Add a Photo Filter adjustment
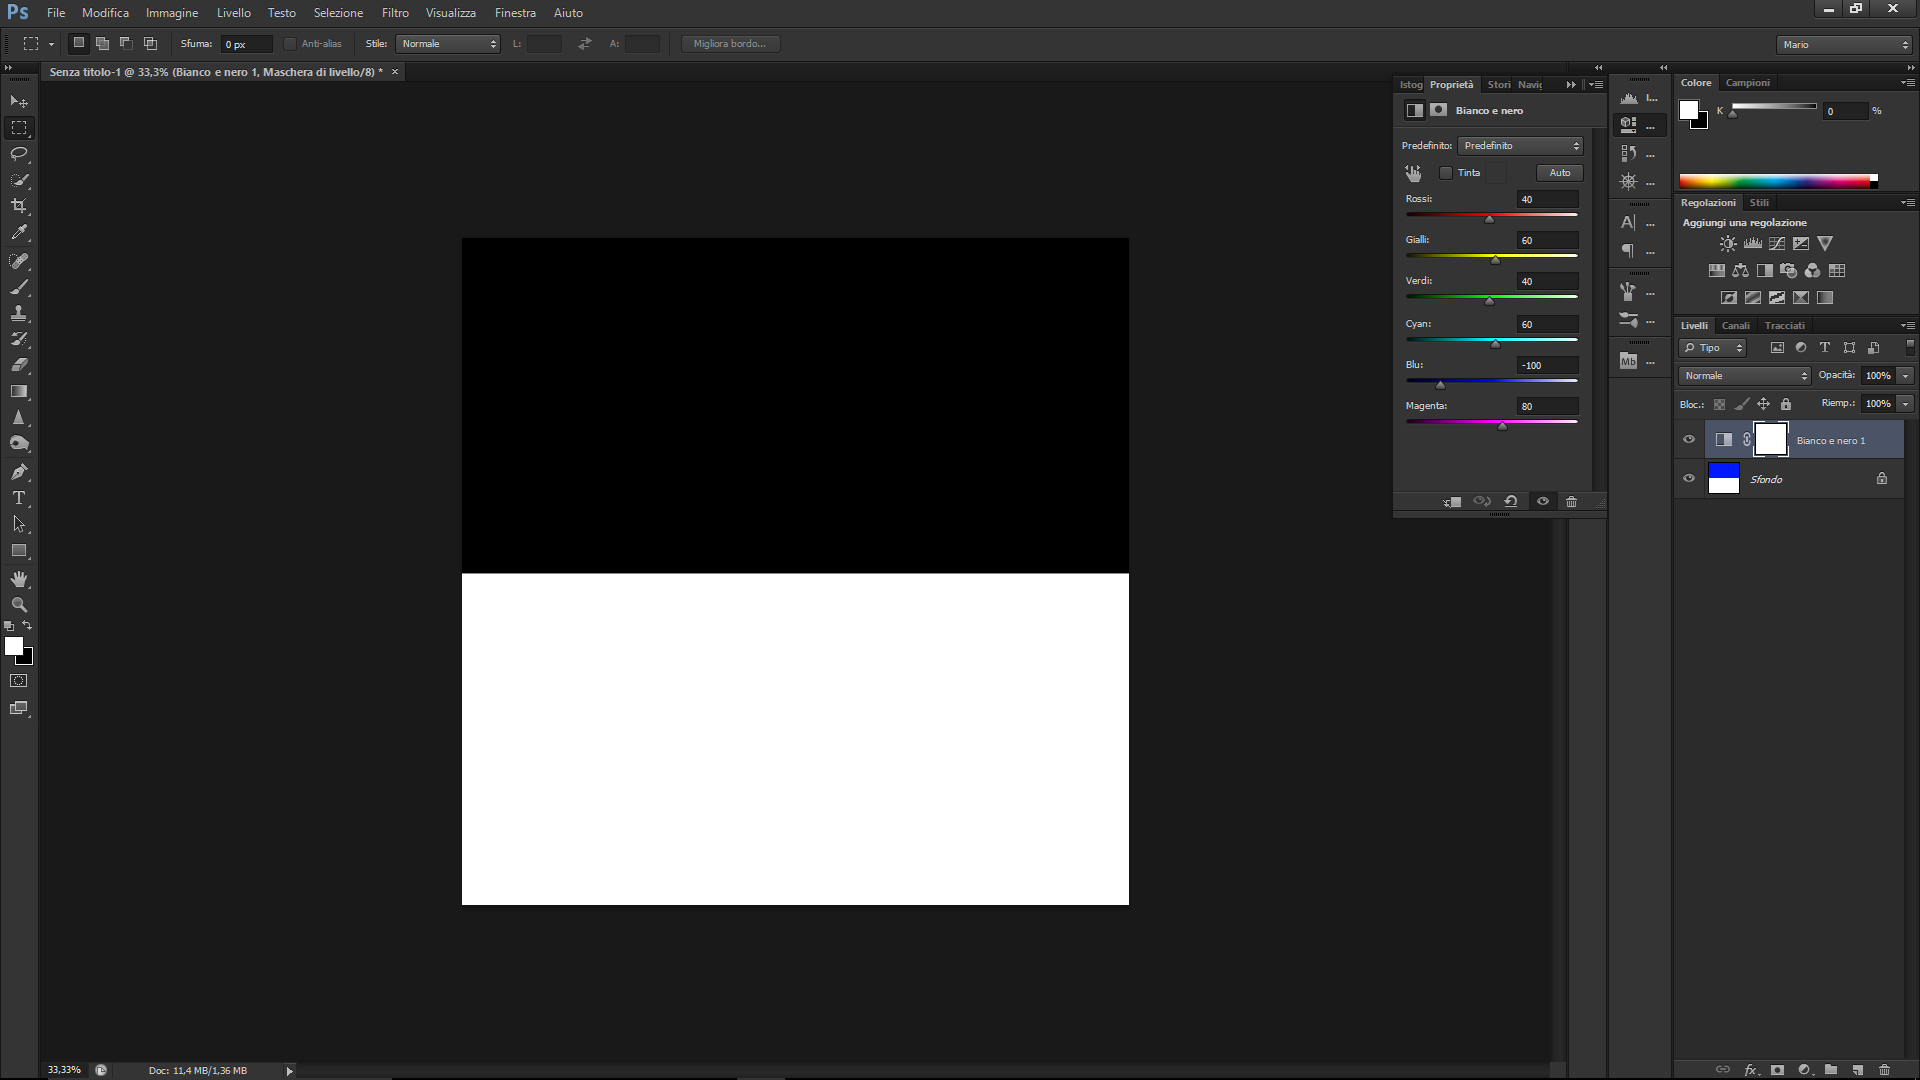The width and height of the screenshot is (1920, 1080). coord(1788,270)
